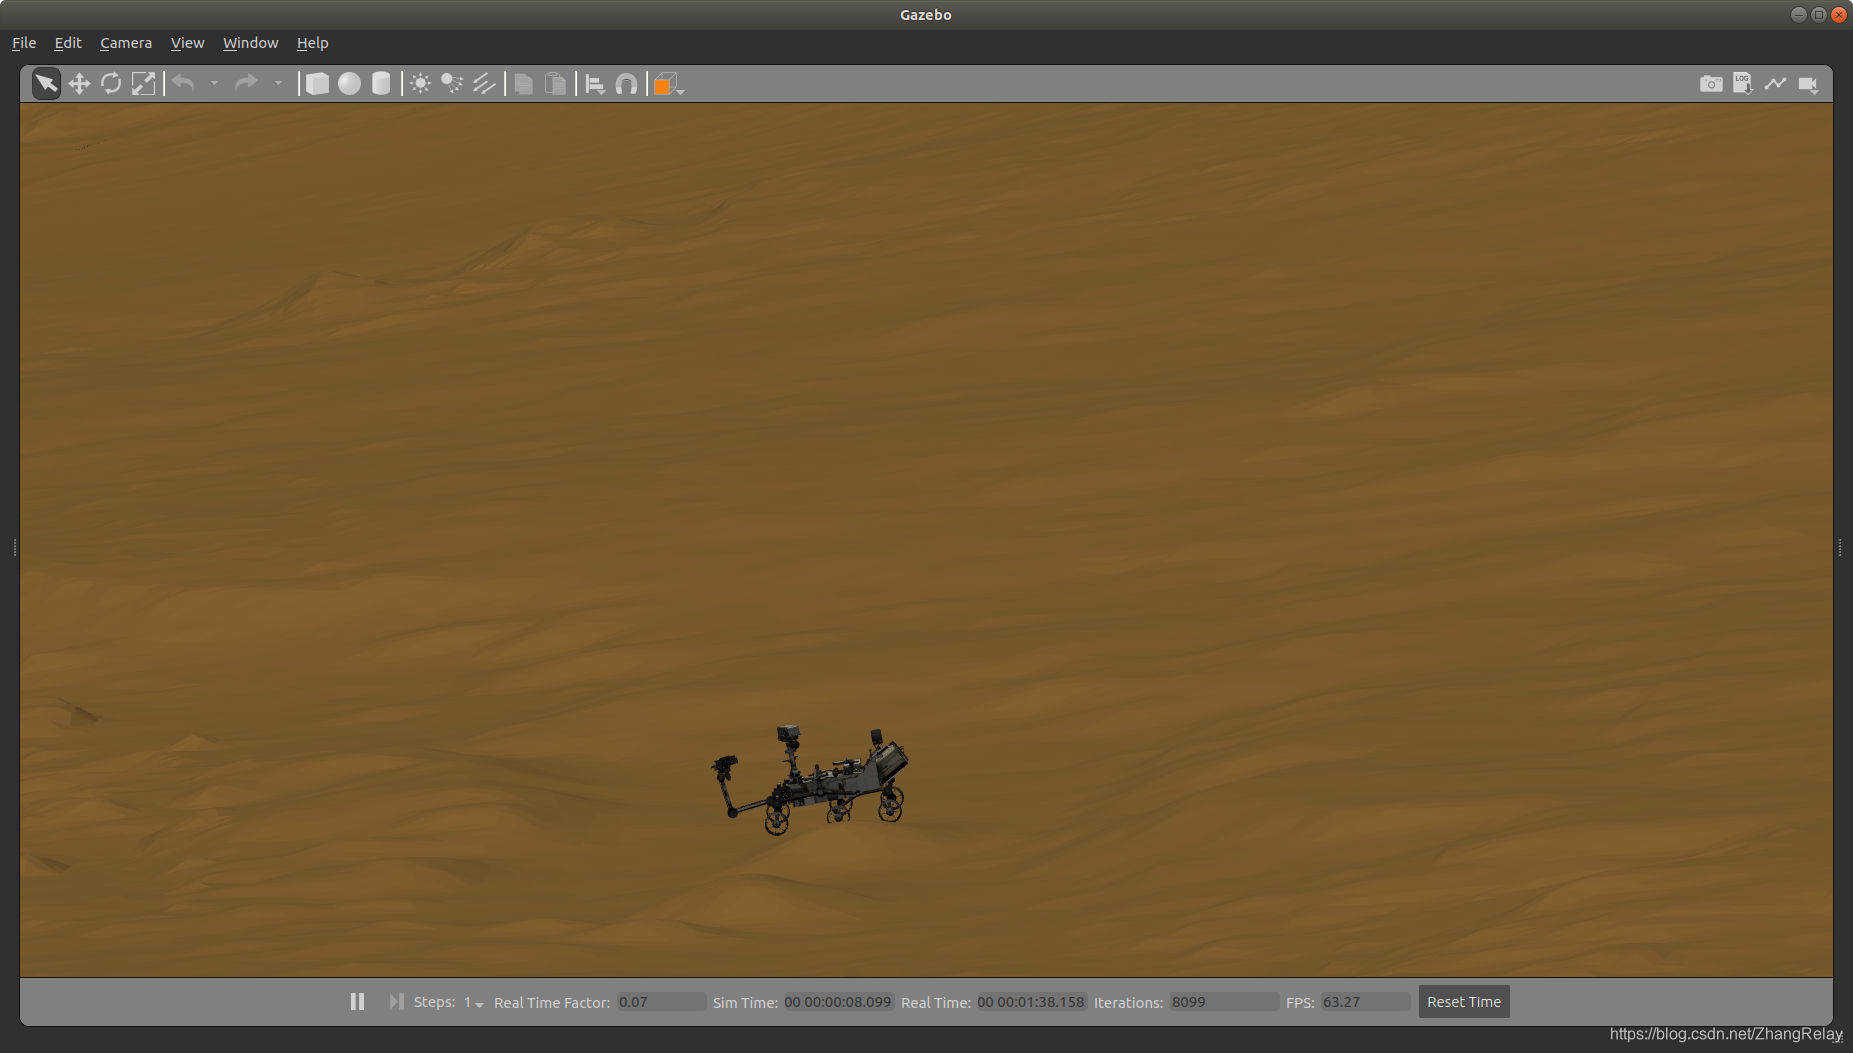1853x1053 pixels.
Task: Maximize the Gazebo window
Action: point(1818,14)
